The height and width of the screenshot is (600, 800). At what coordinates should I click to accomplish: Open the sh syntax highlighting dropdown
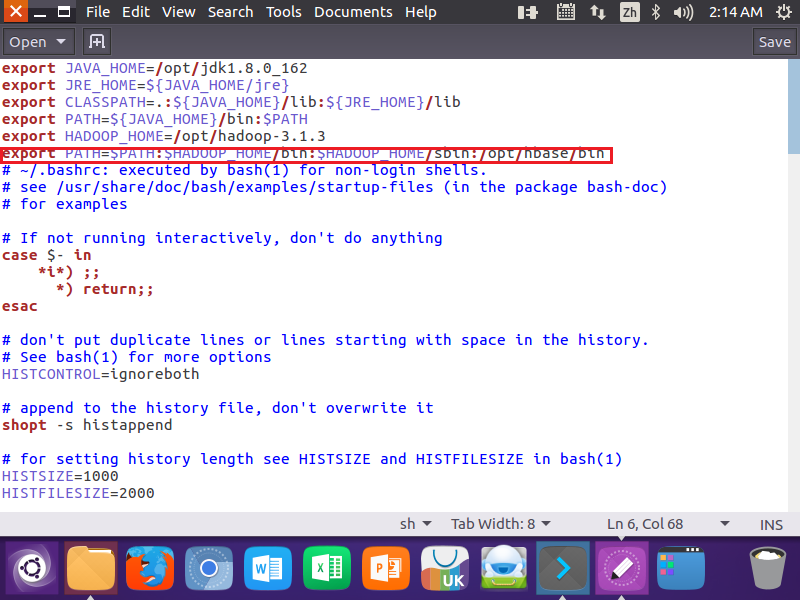(x=415, y=524)
